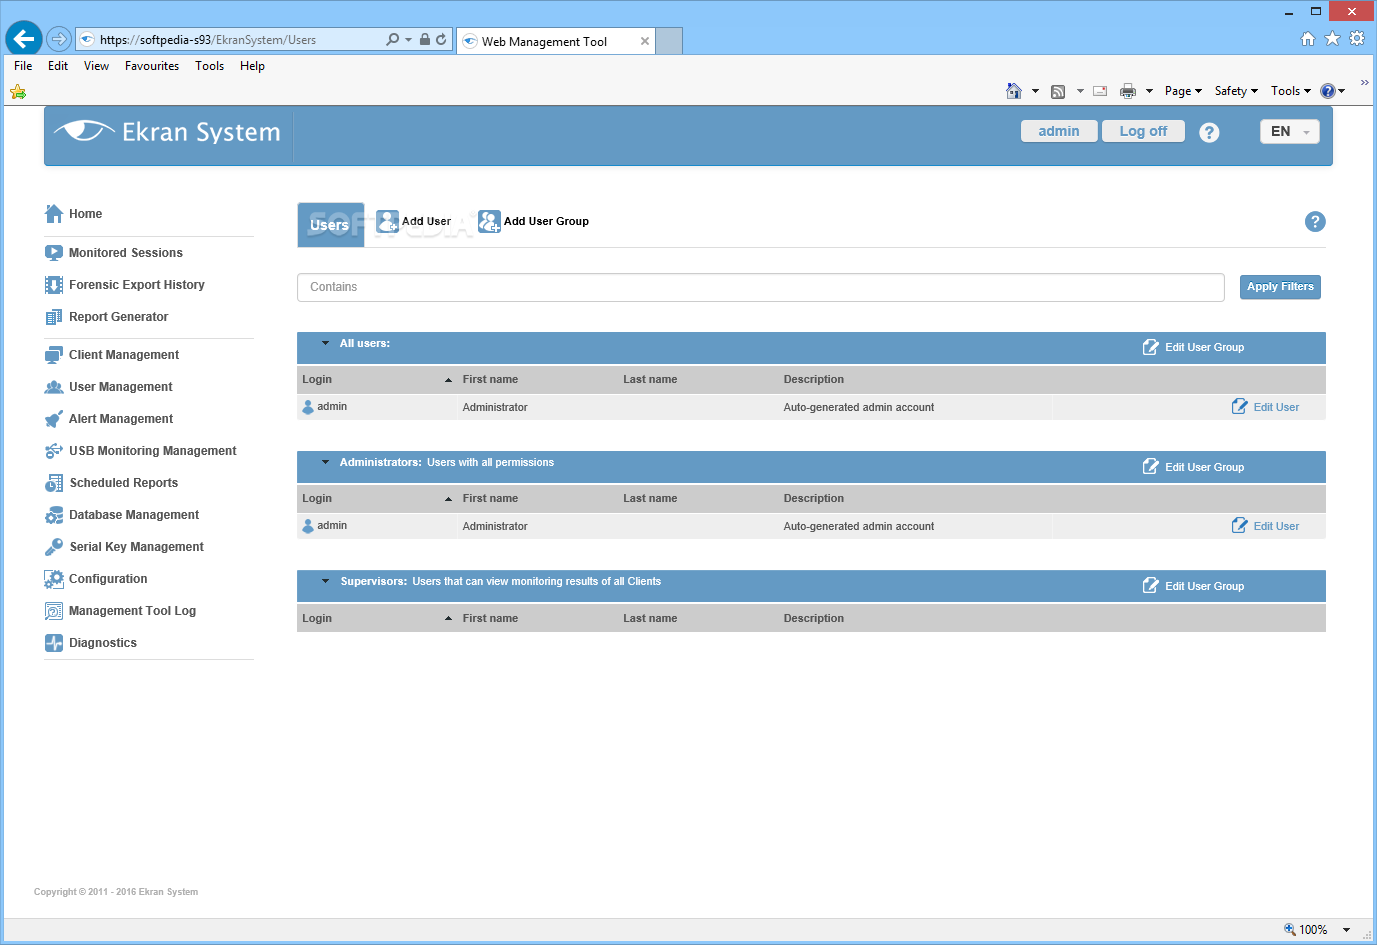The image size is (1377, 945).
Task: Click the Add User icon
Action: click(x=387, y=221)
